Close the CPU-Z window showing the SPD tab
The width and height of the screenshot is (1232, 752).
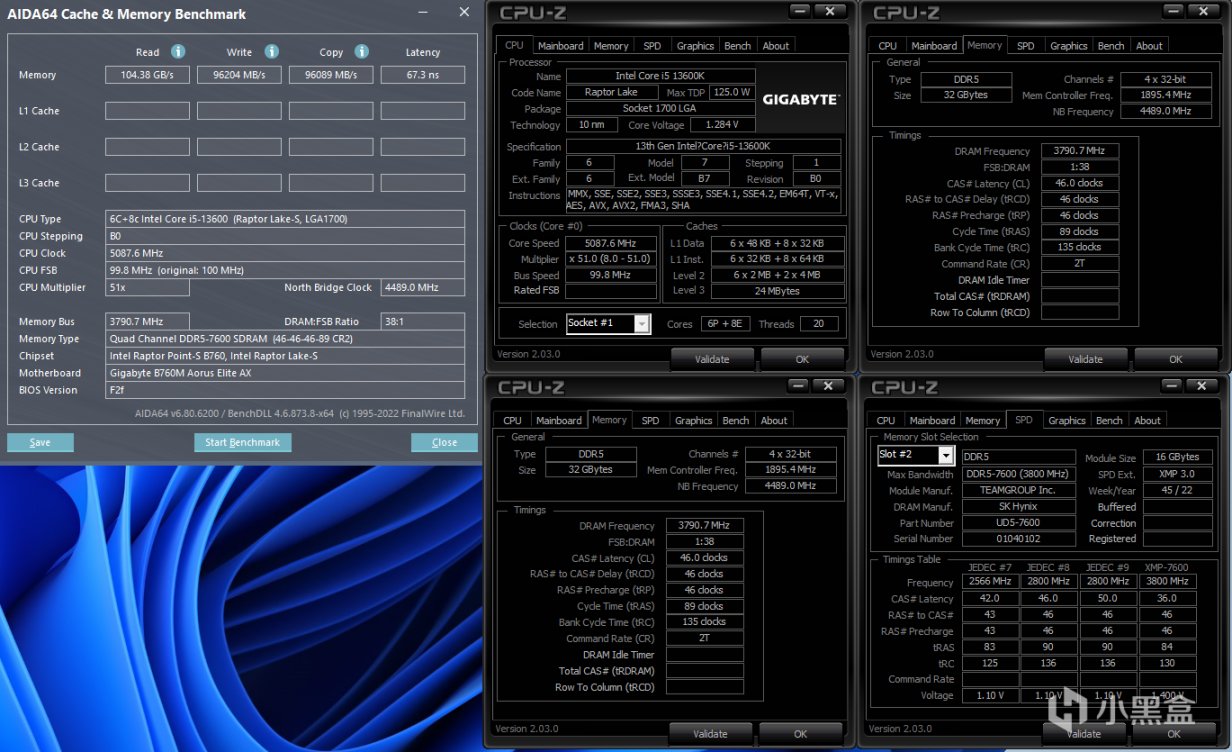[x=1203, y=387]
